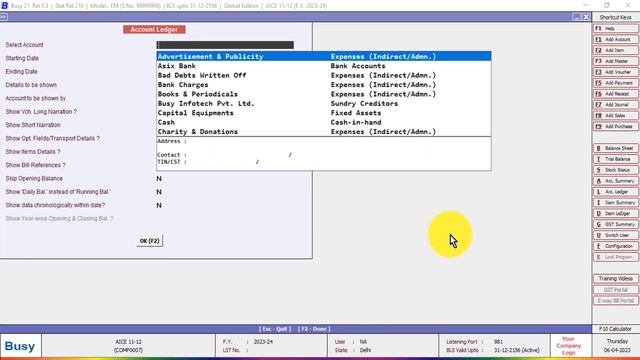This screenshot has width=640, height=360.
Task: Open the Stock Status shortcut
Action: coord(616,170)
